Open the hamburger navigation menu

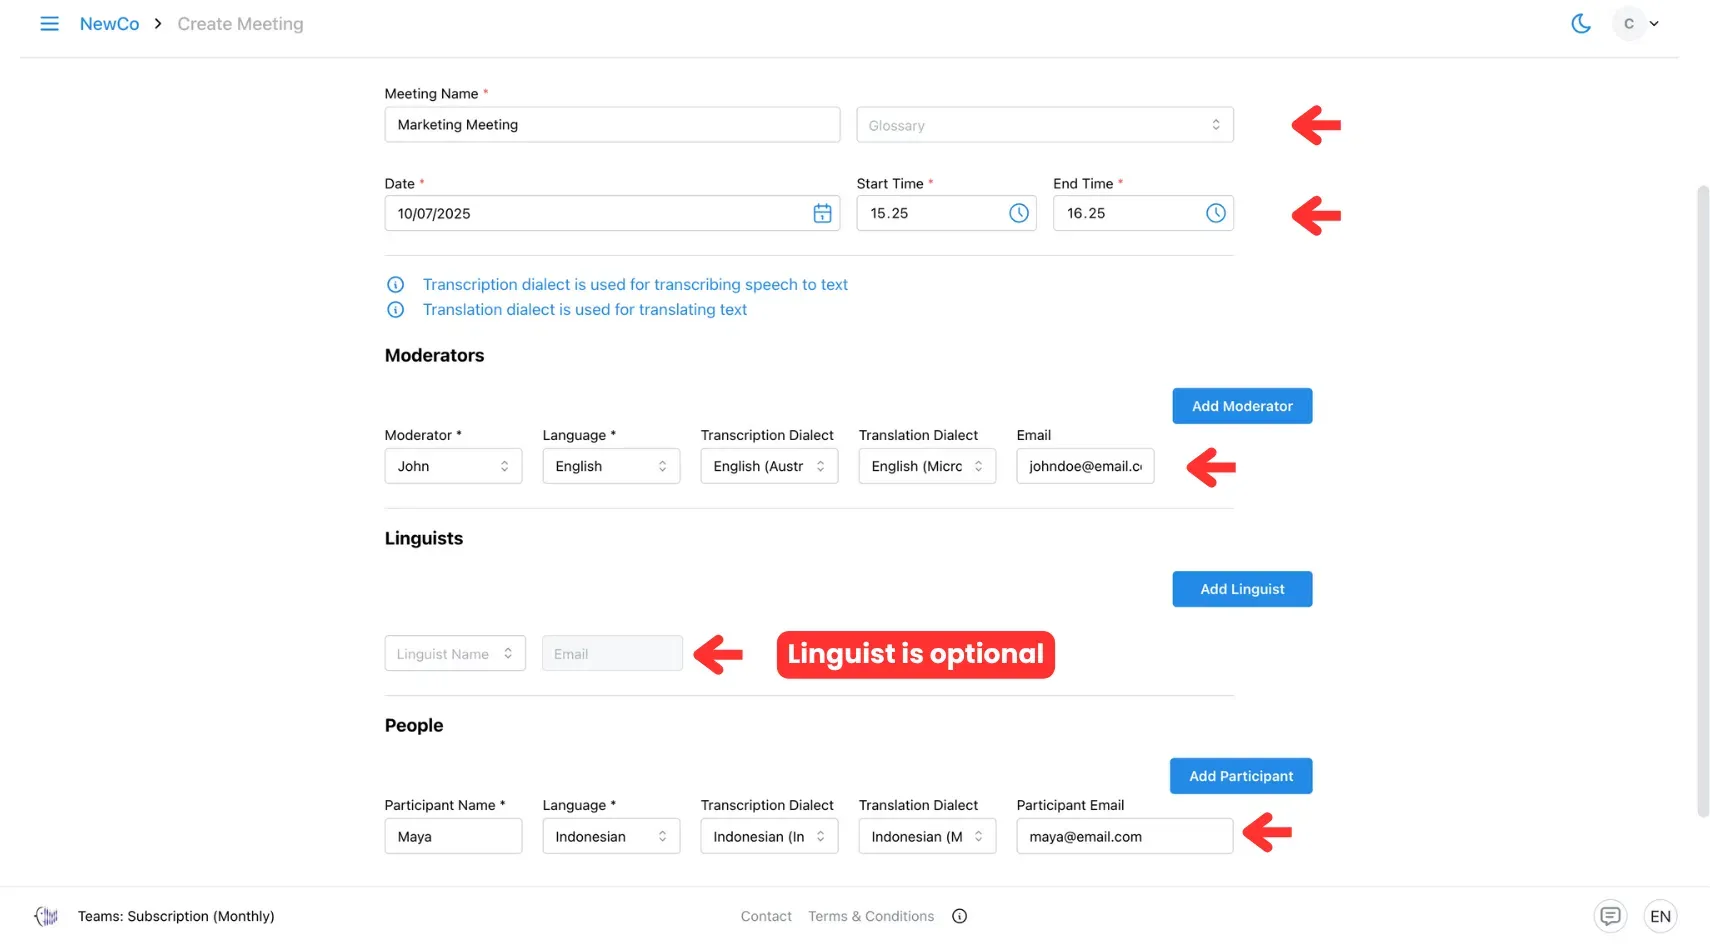pyautogui.click(x=49, y=23)
